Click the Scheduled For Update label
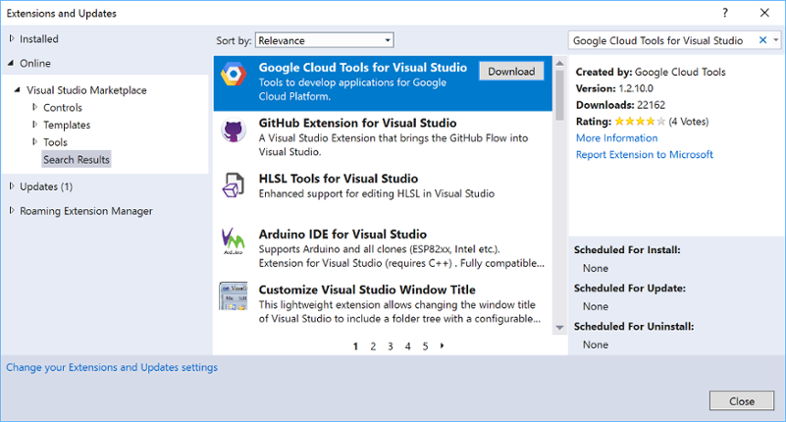 (630, 288)
